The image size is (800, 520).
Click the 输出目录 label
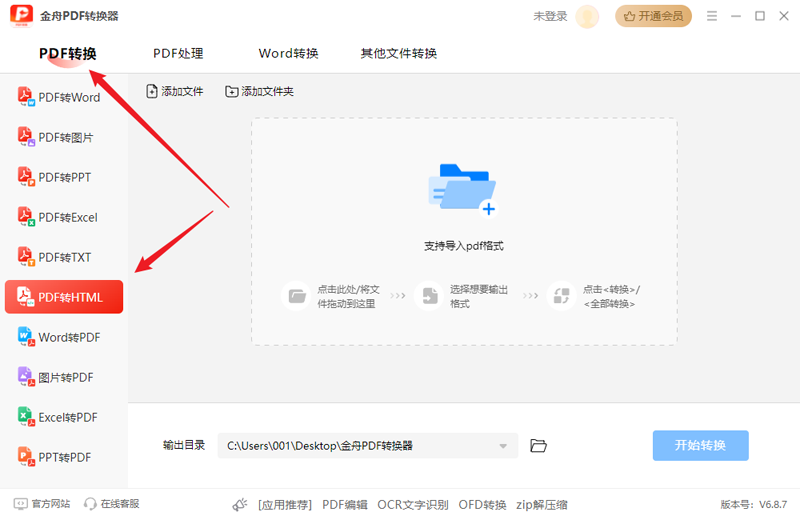[184, 445]
